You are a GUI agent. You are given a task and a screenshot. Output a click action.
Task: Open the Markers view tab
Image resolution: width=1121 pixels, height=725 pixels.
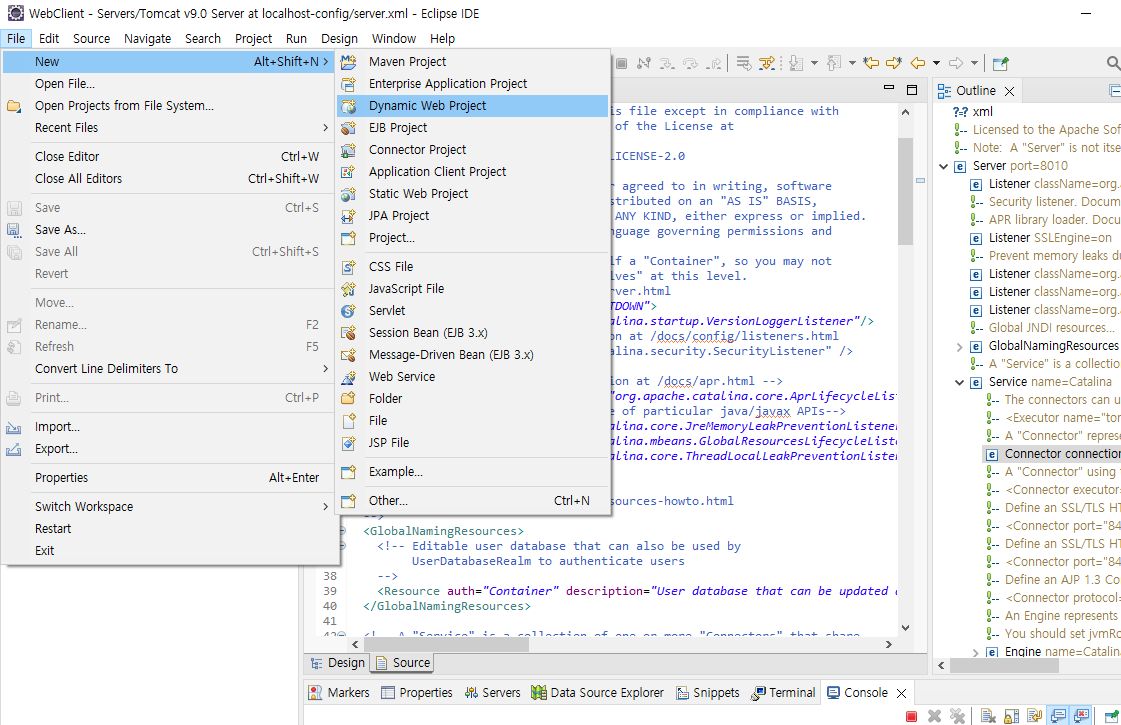point(339,693)
